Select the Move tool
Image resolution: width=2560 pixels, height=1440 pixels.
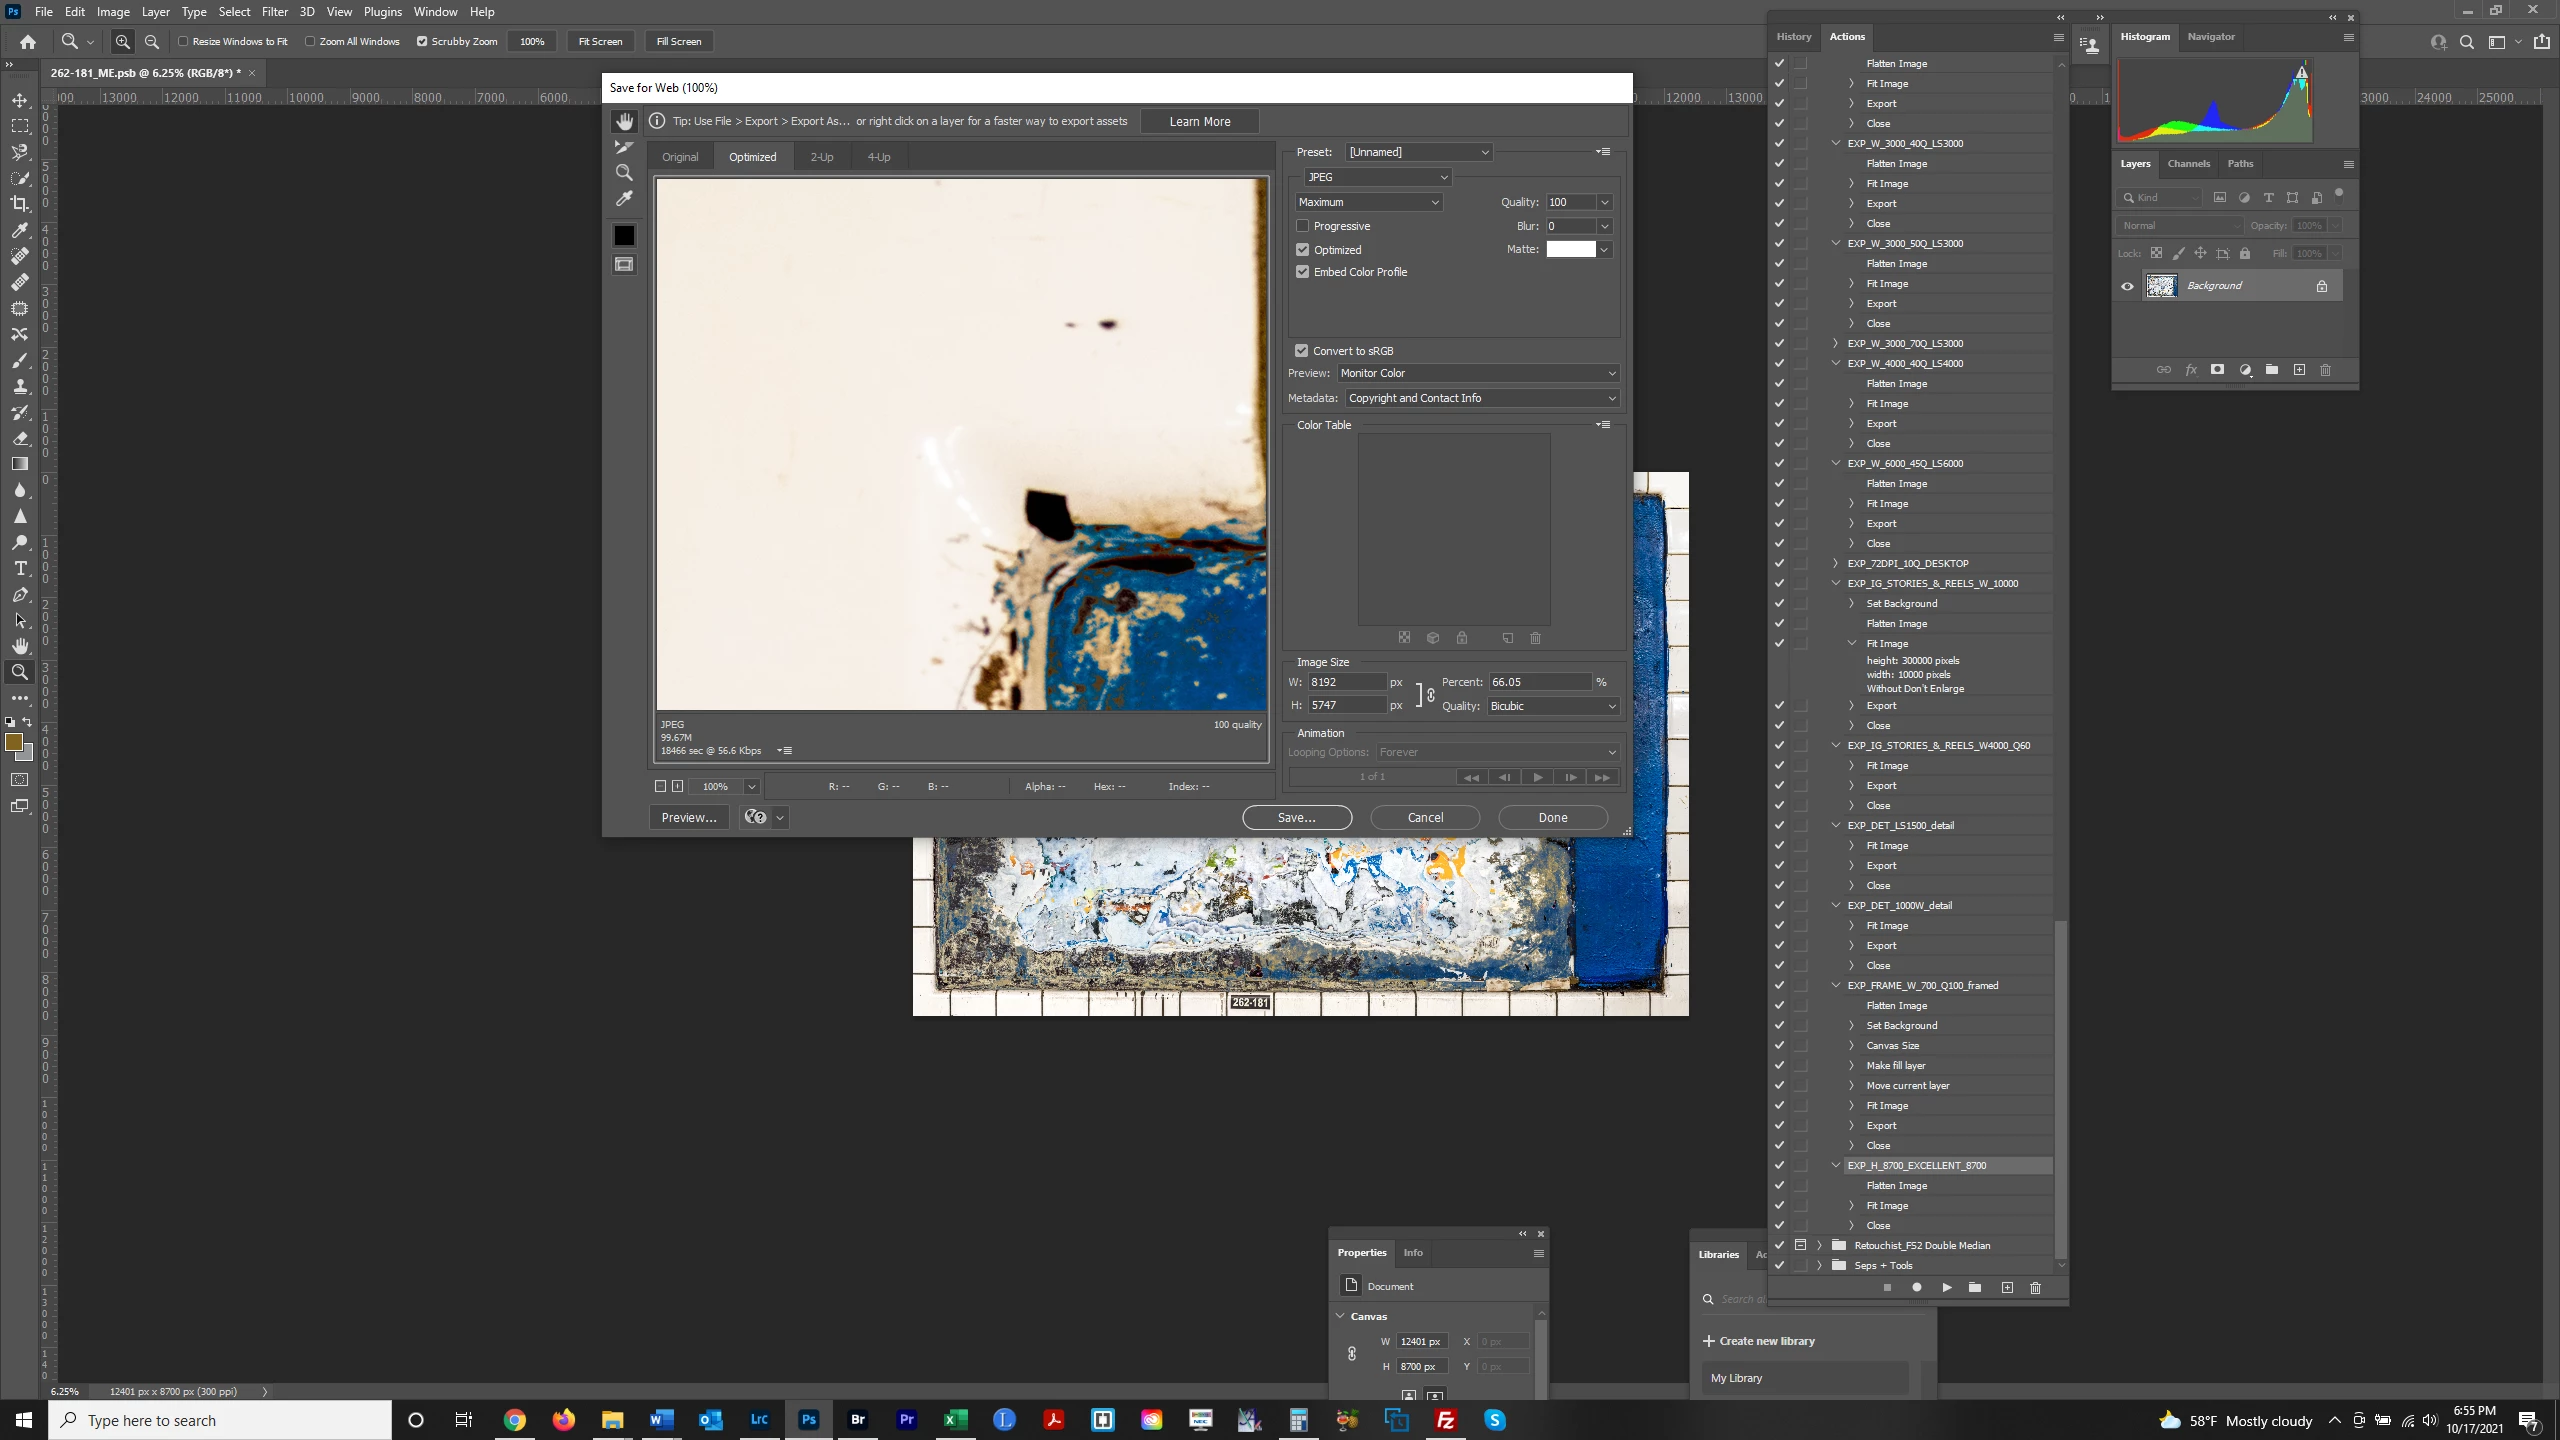point(20,100)
